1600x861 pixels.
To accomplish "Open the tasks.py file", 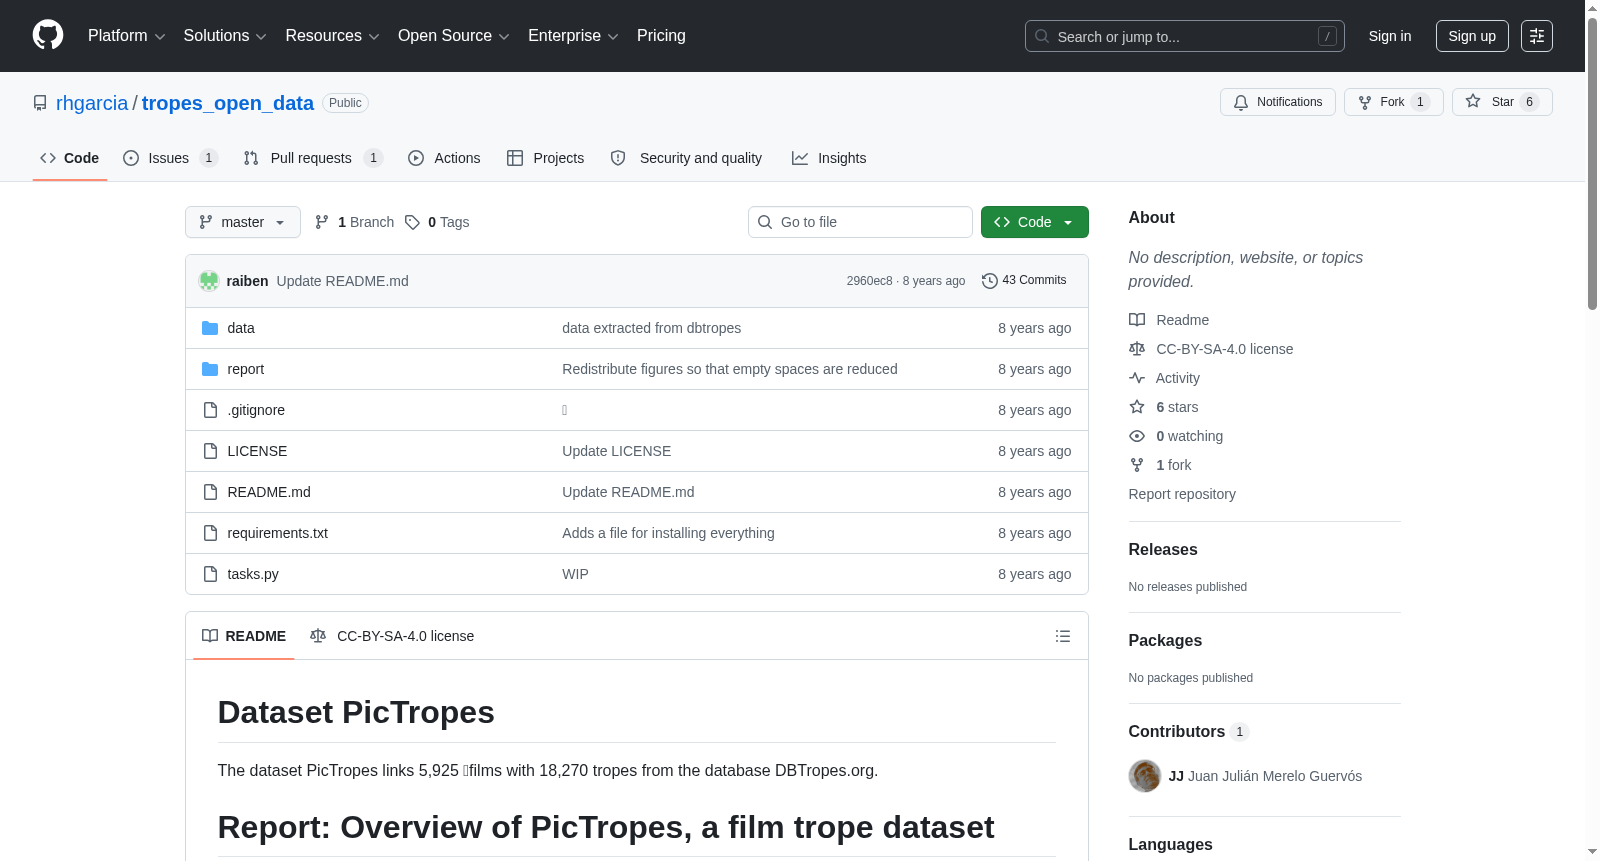I will click(253, 574).
